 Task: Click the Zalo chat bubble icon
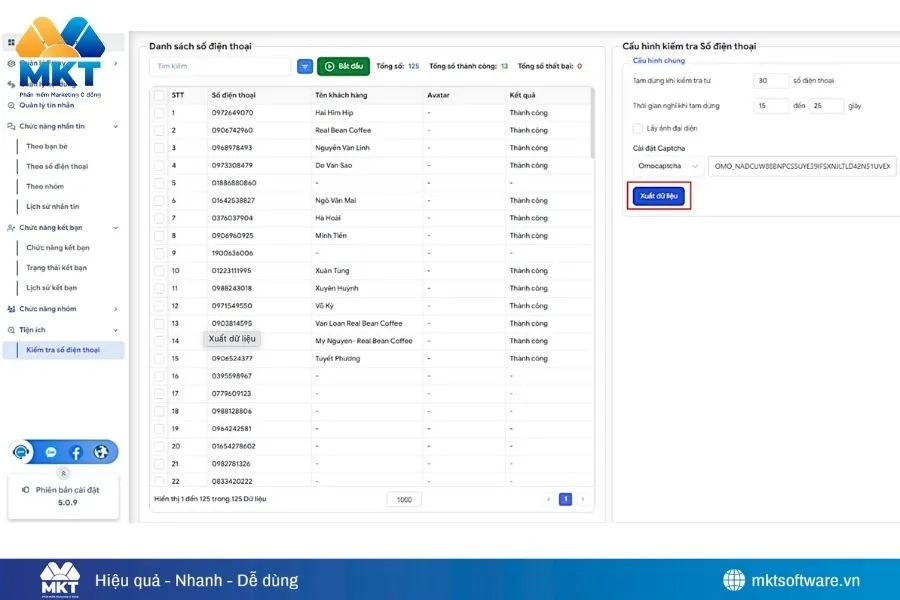pyautogui.click(x=50, y=452)
